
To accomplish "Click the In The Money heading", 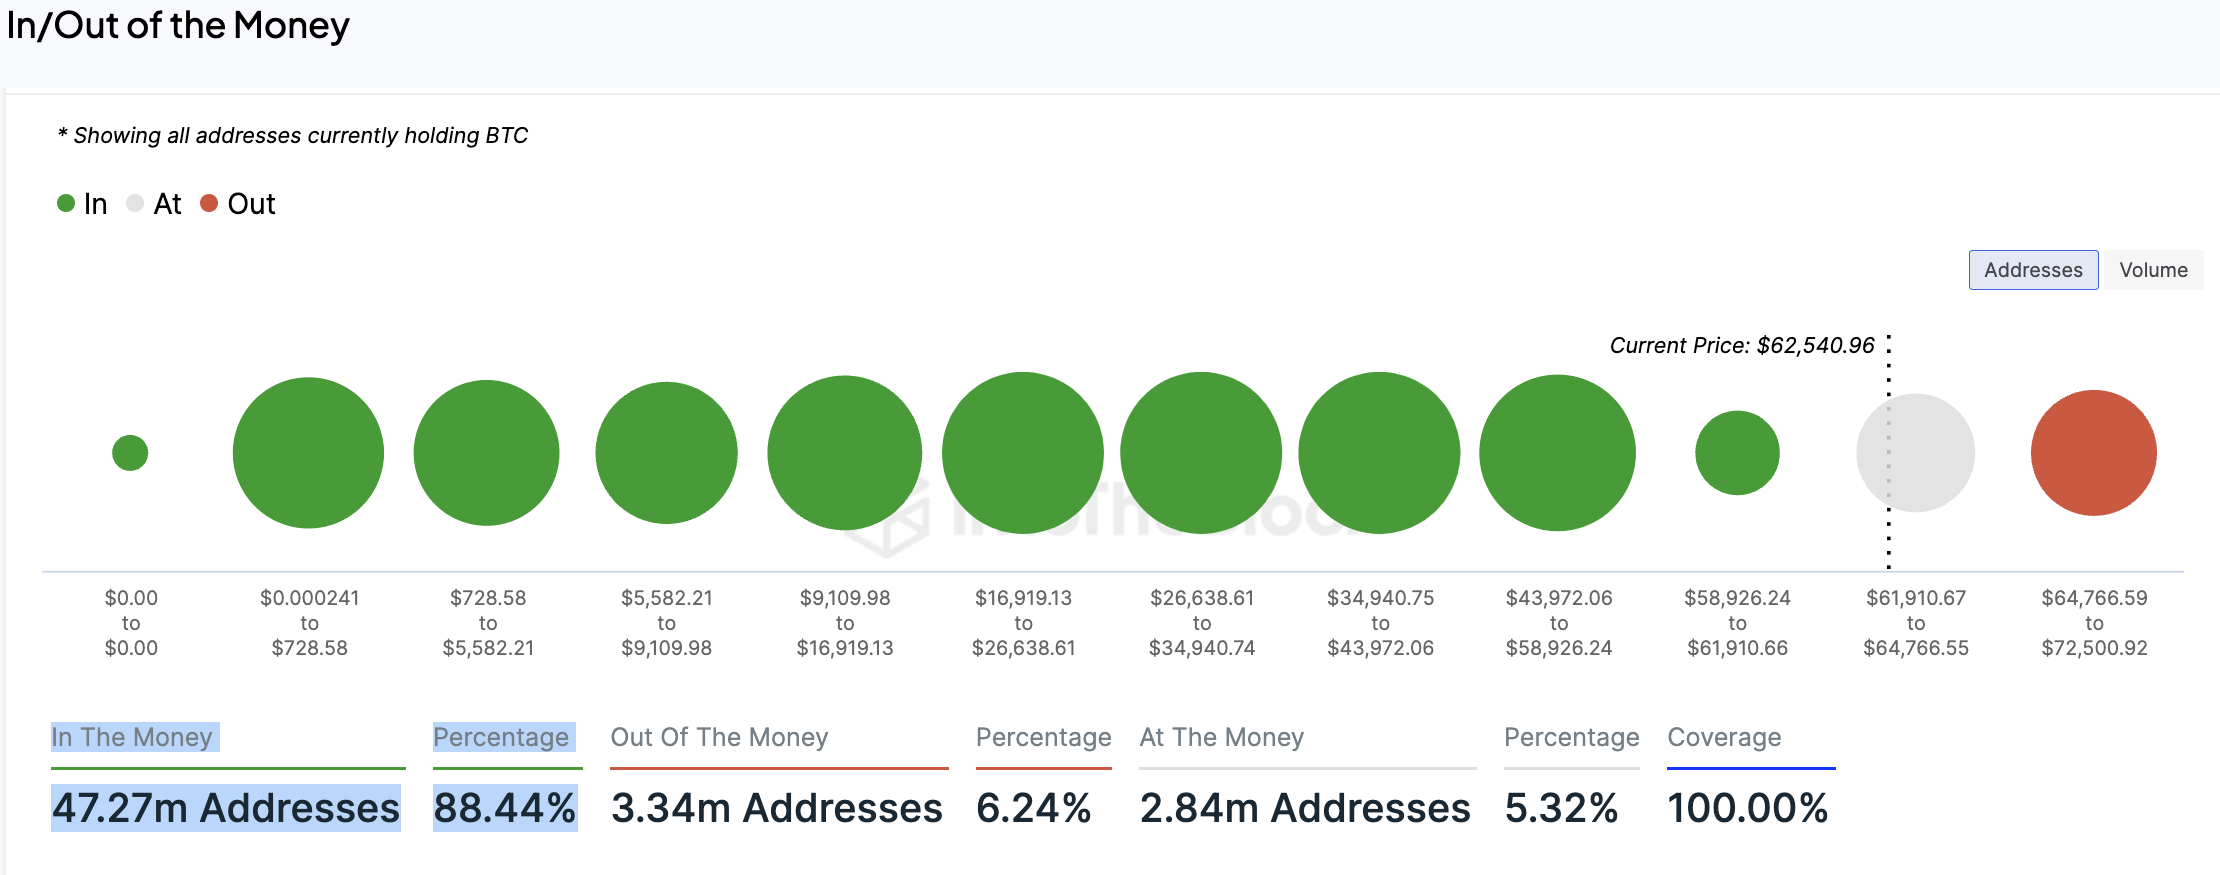I will click(132, 737).
